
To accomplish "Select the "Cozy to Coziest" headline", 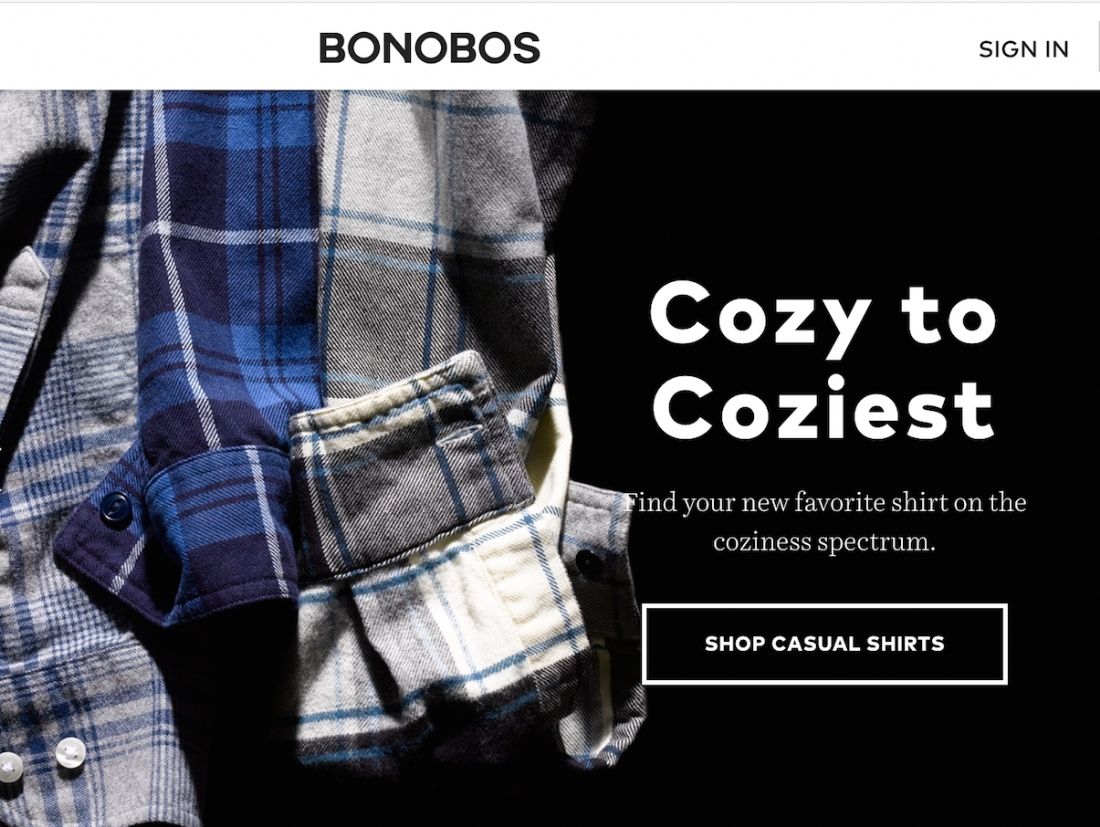I will (822, 360).
